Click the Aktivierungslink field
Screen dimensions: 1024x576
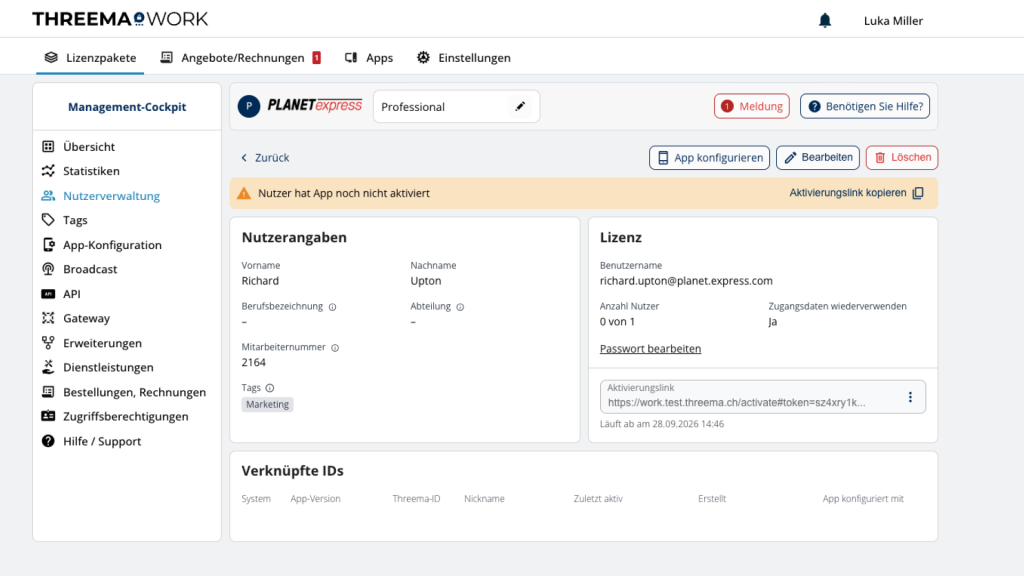763,397
